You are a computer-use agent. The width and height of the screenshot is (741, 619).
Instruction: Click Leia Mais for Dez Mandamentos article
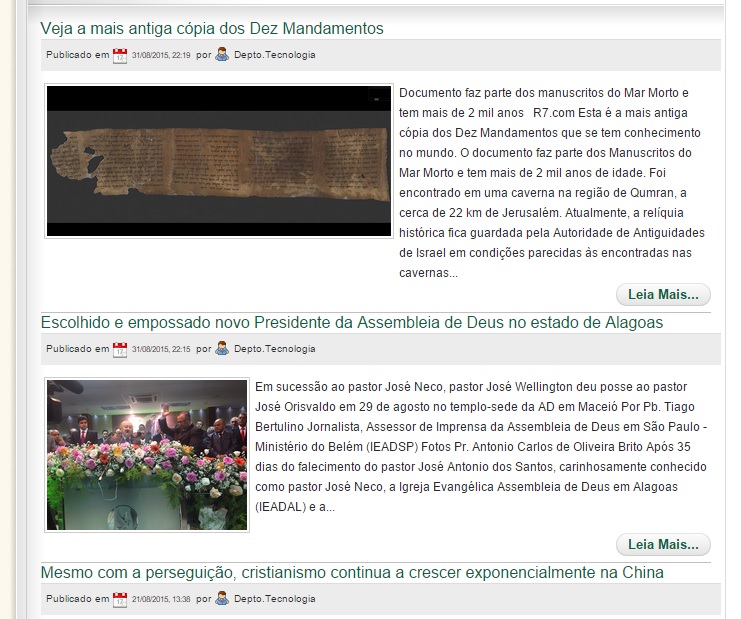pos(663,295)
